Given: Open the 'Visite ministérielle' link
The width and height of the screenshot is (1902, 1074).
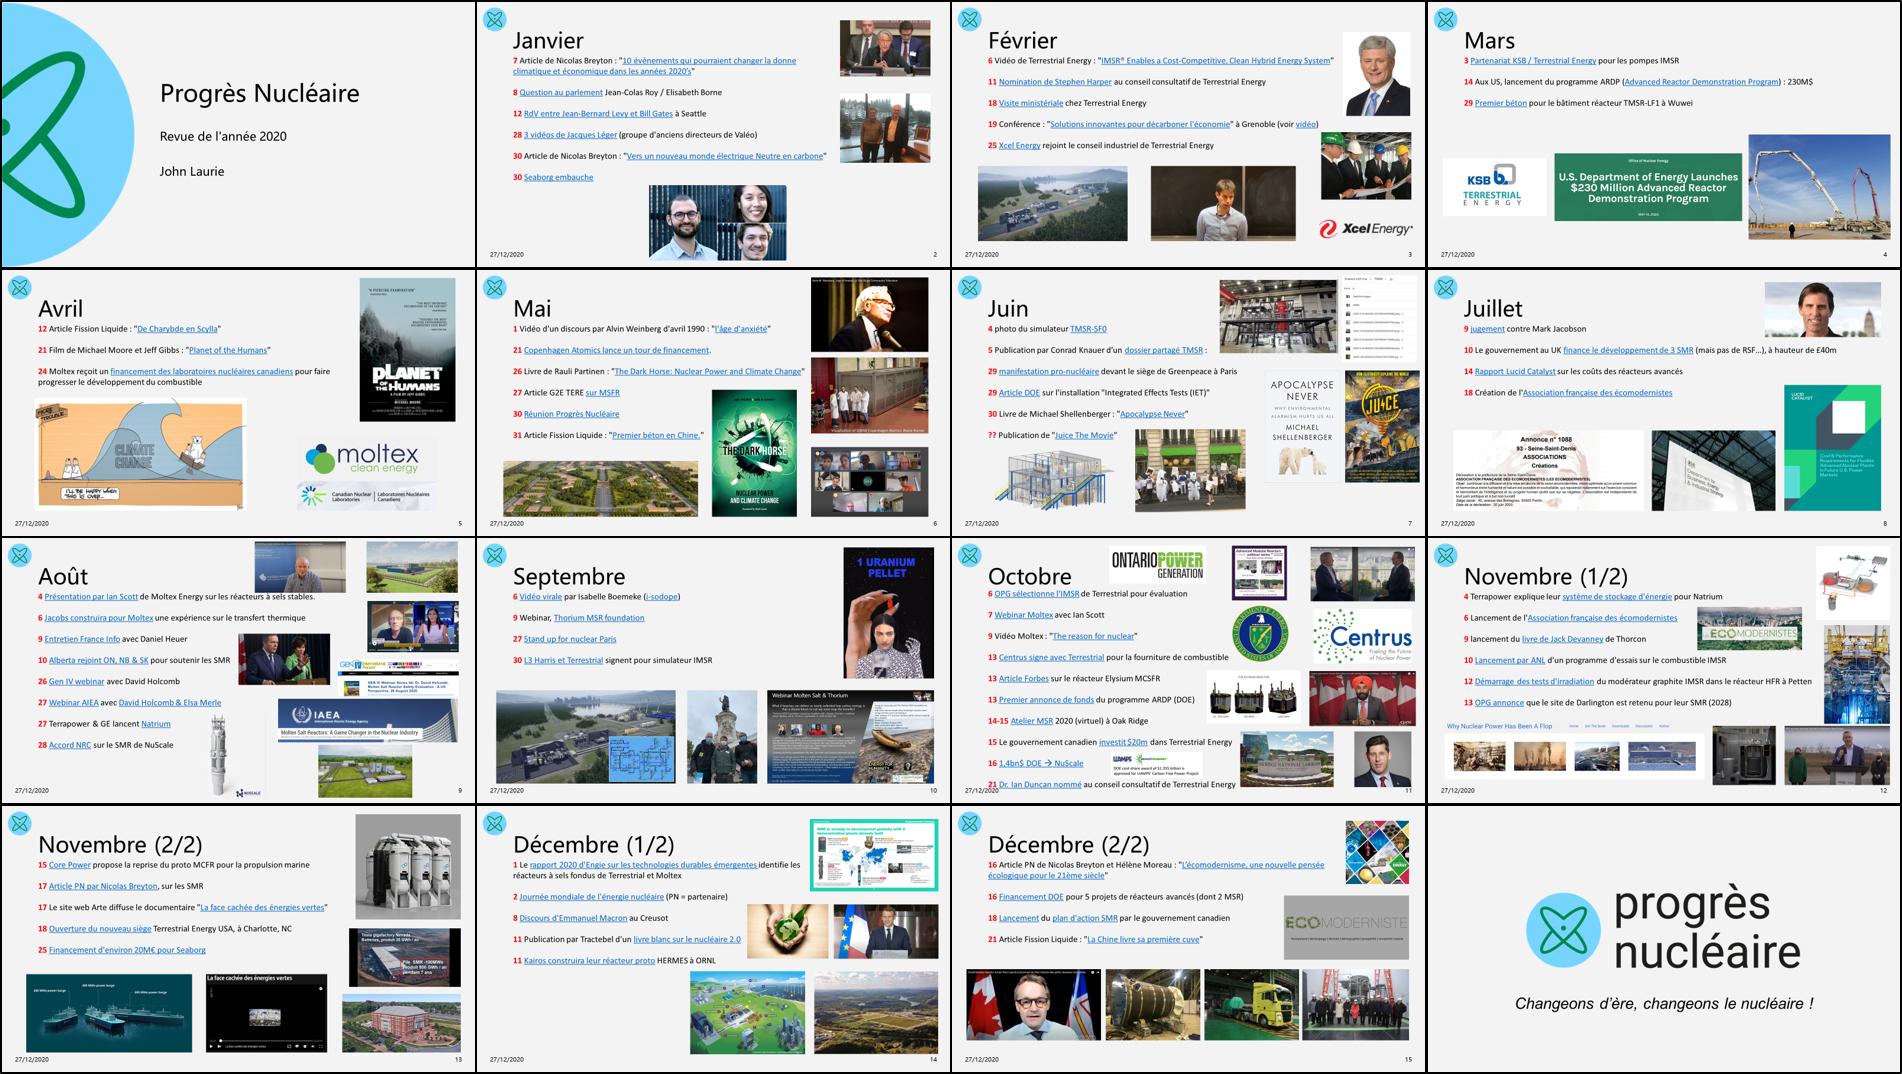Looking at the screenshot, I should point(1031,103).
